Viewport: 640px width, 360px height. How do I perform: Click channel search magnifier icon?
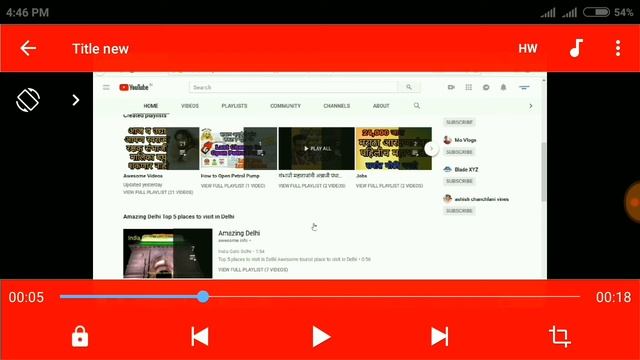click(x=416, y=106)
